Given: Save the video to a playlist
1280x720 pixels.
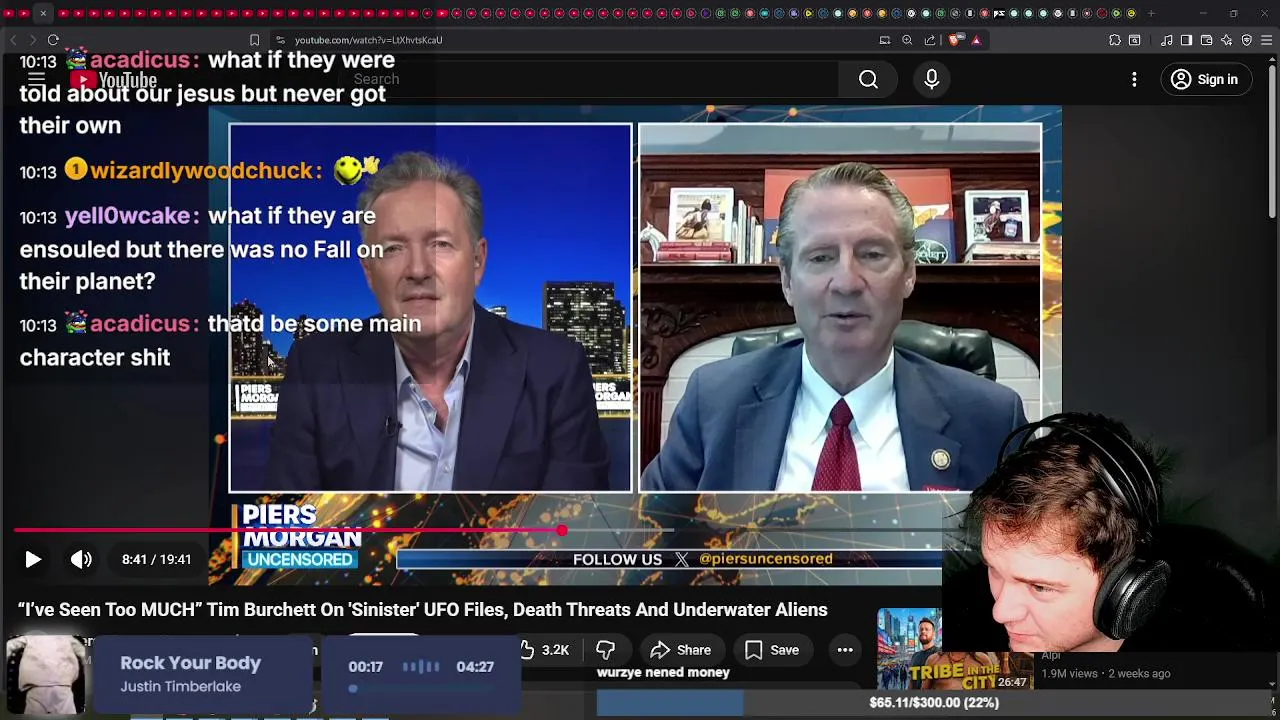Looking at the screenshot, I should tap(772, 650).
